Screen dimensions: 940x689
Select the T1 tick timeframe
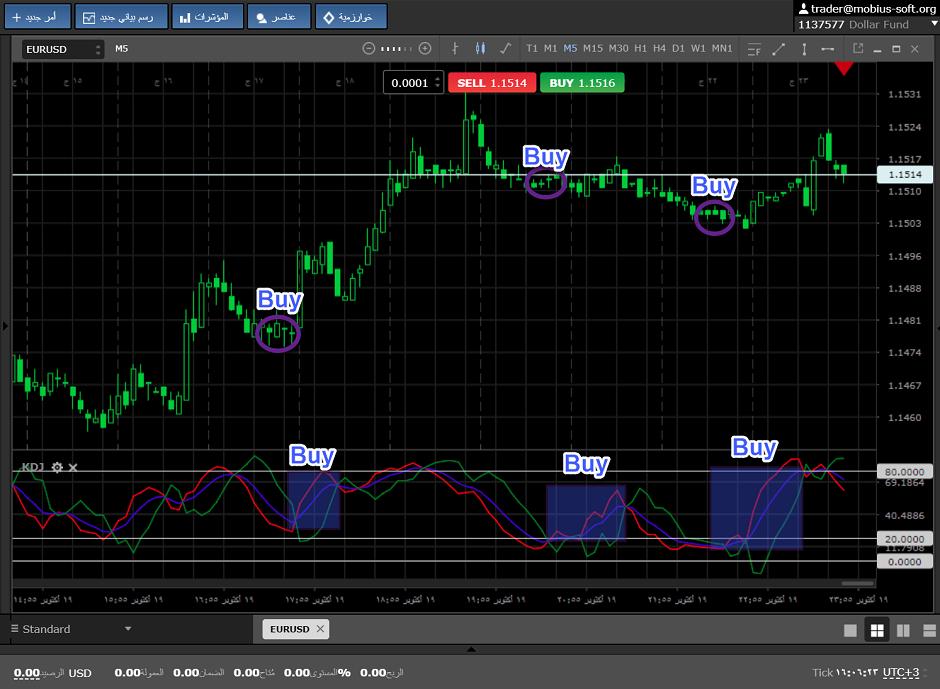[x=532, y=49]
